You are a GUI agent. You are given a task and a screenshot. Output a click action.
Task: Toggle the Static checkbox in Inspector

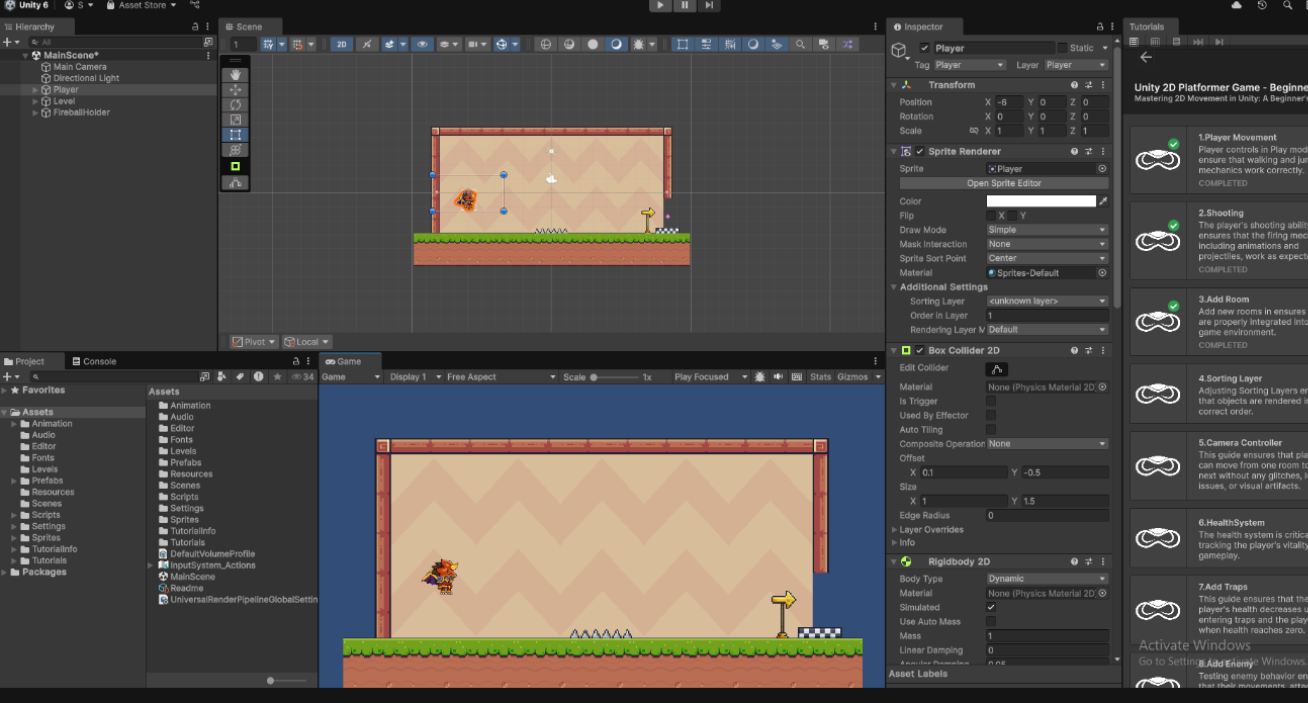point(1063,48)
